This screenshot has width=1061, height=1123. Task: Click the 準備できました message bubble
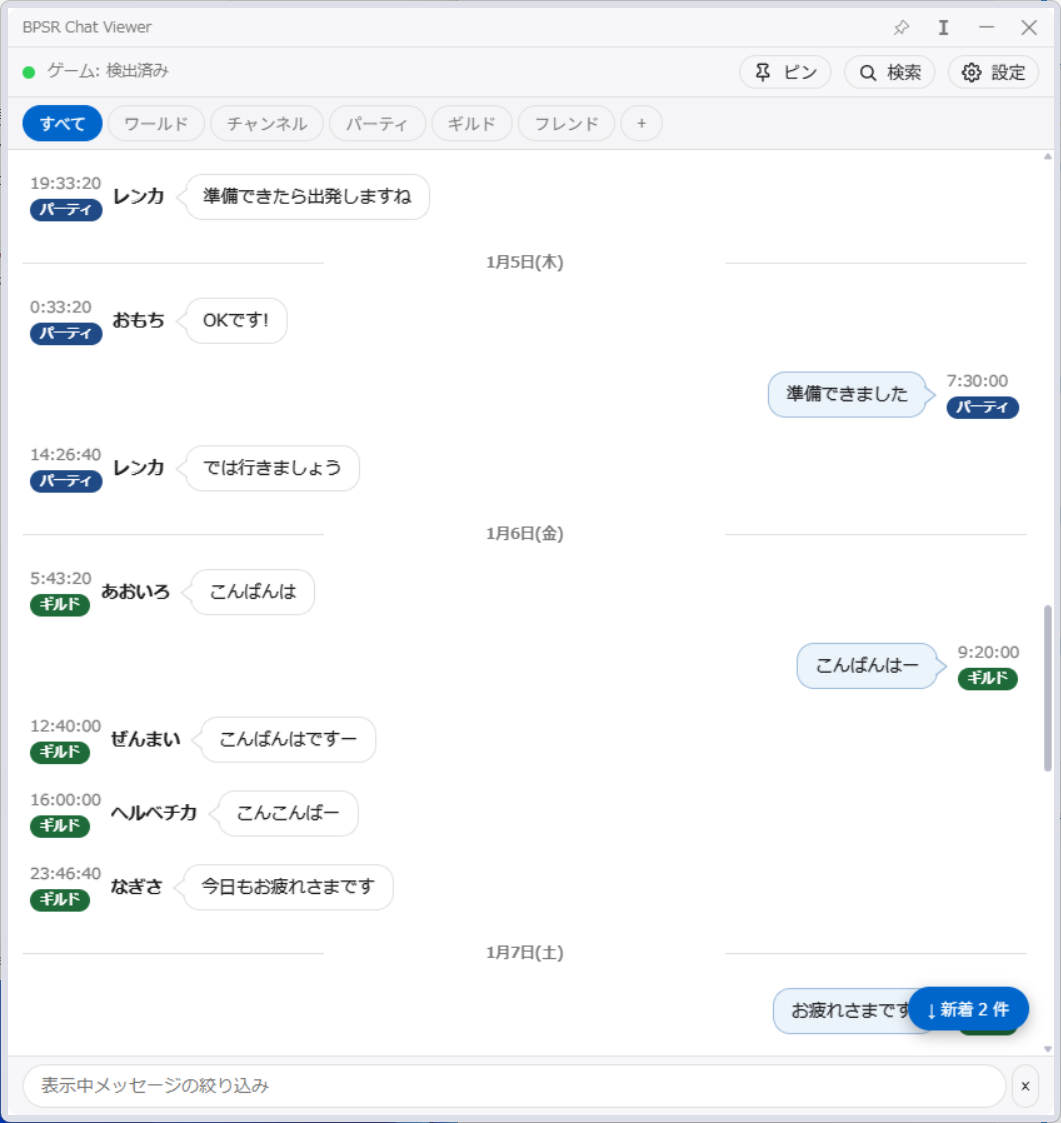coord(847,394)
